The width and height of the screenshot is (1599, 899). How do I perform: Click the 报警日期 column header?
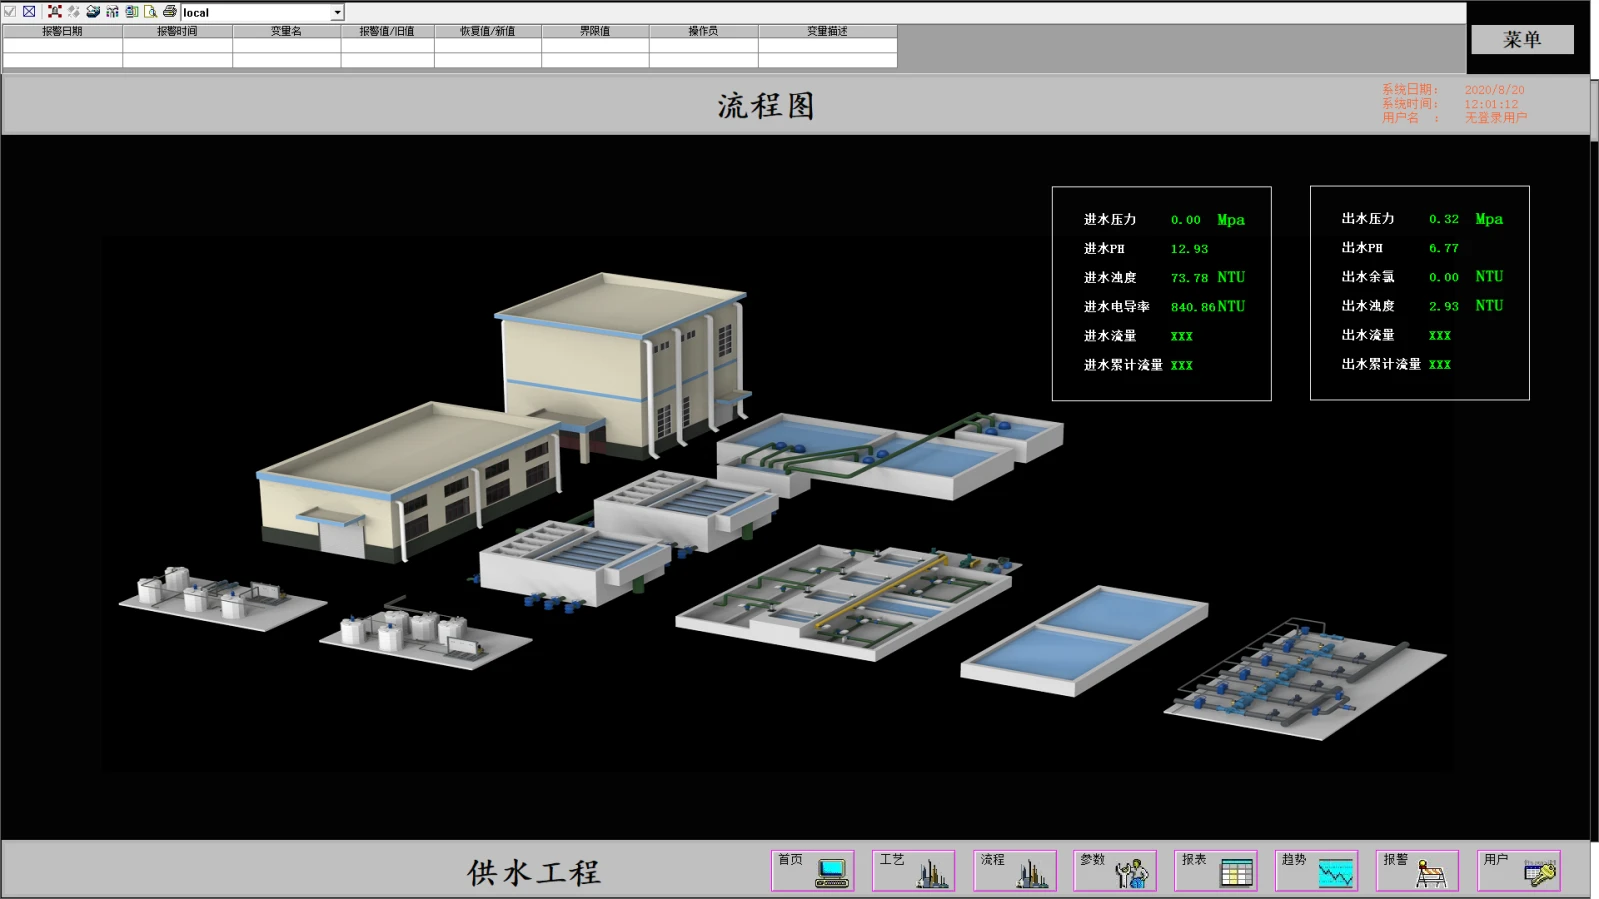pos(62,31)
